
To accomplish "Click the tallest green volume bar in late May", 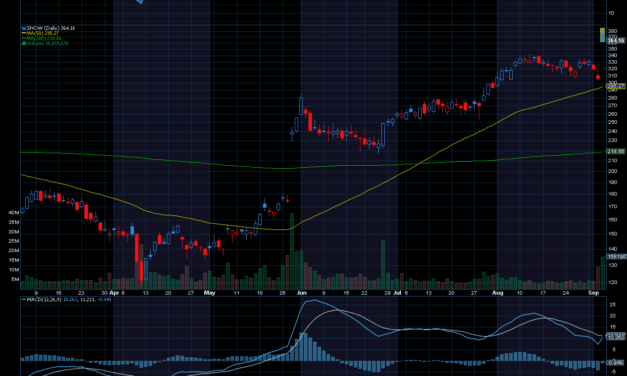I will point(292,251).
